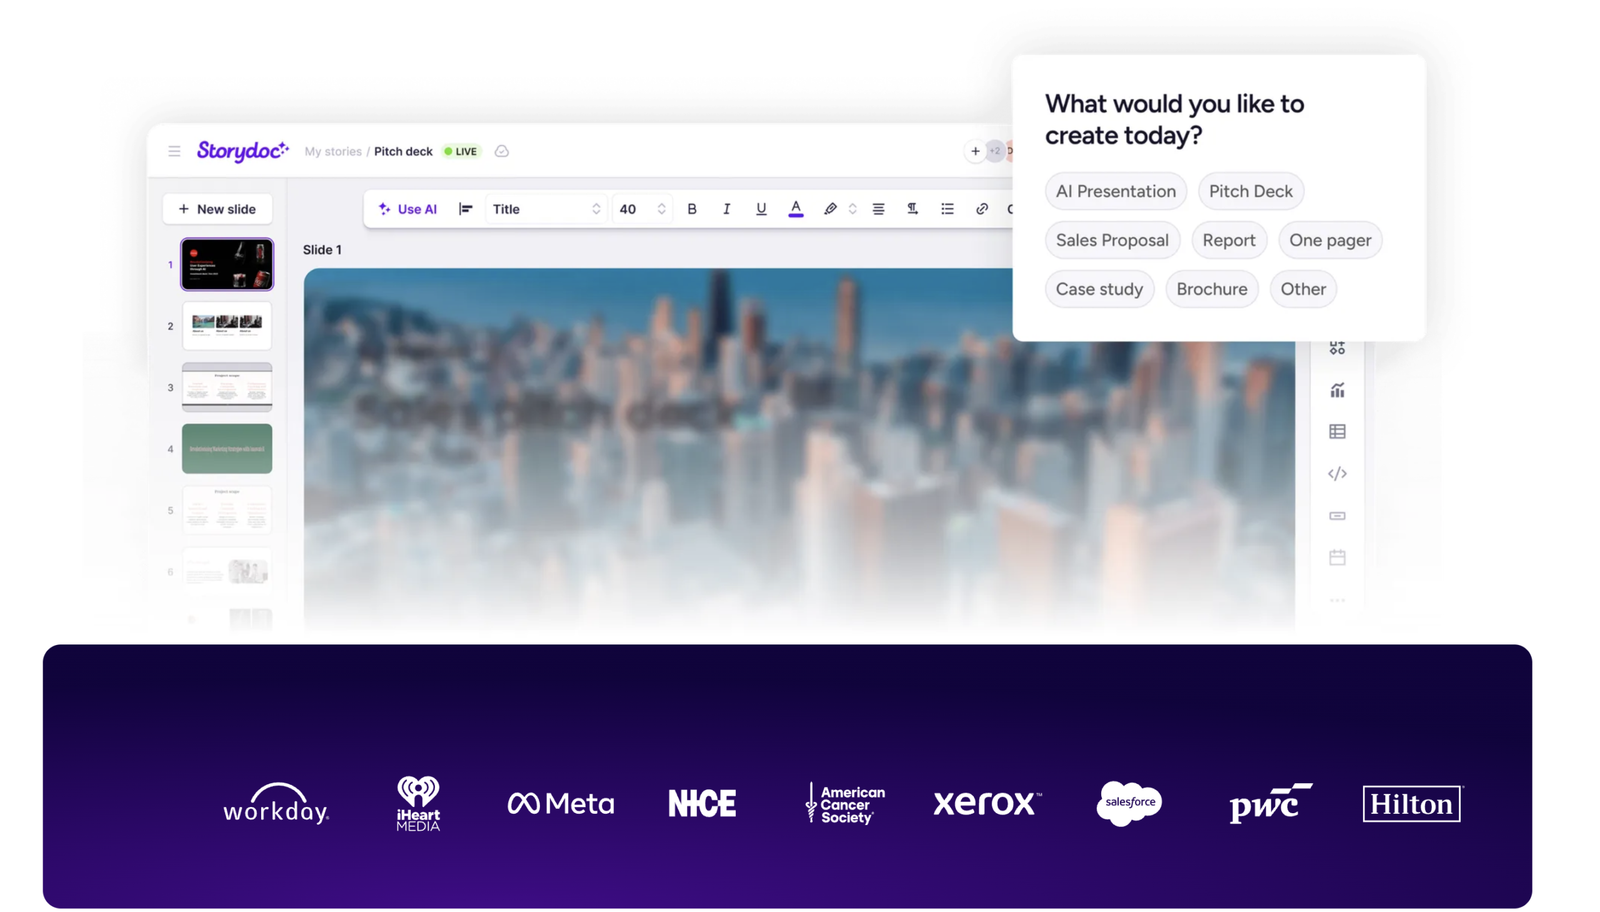Screen dimensions: 1600x912
Task: Open the hamburger menu beside Storydoc logo
Action: point(174,151)
